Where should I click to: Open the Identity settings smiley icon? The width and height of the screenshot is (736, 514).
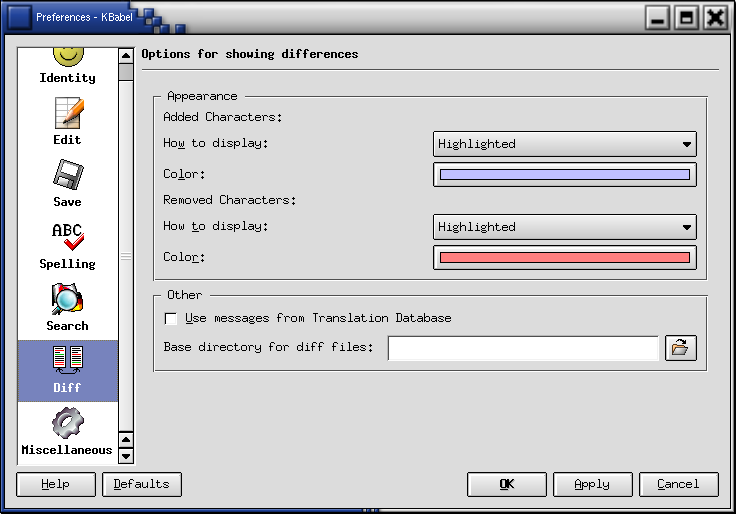pos(67,58)
